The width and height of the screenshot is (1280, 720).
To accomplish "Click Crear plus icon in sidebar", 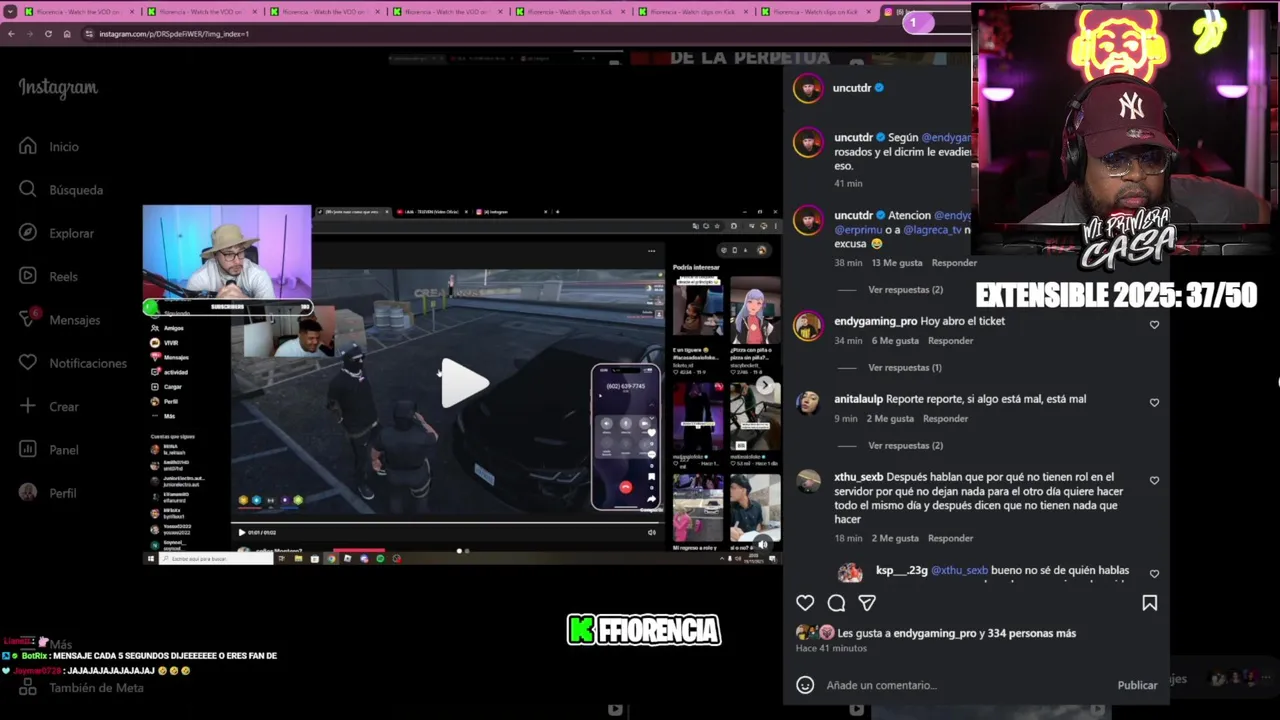I will tap(28, 406).
